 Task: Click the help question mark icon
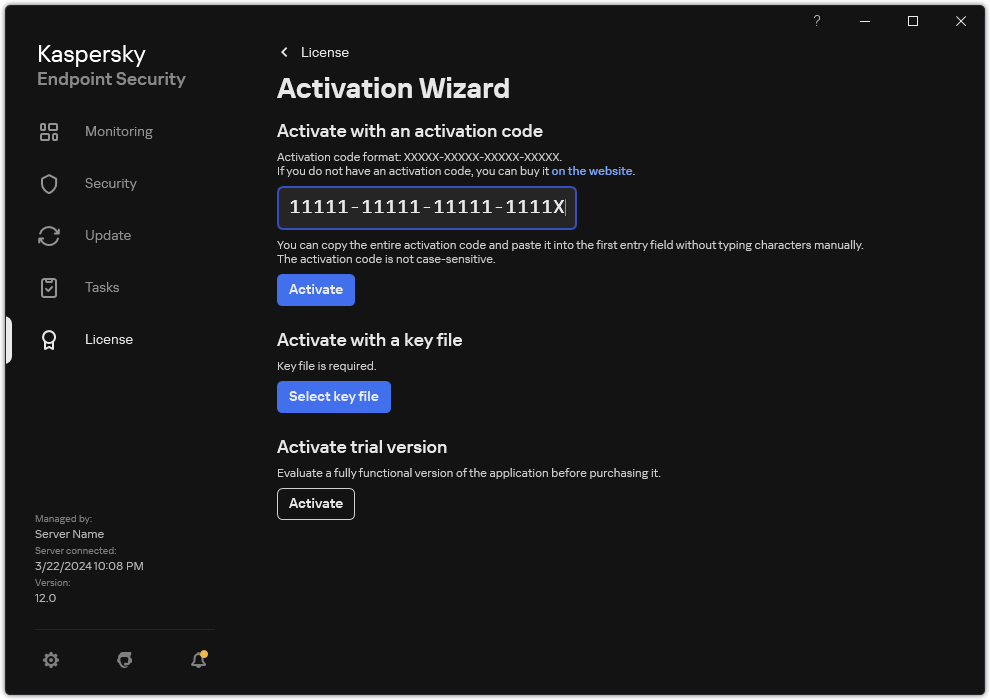pos(816,20)
